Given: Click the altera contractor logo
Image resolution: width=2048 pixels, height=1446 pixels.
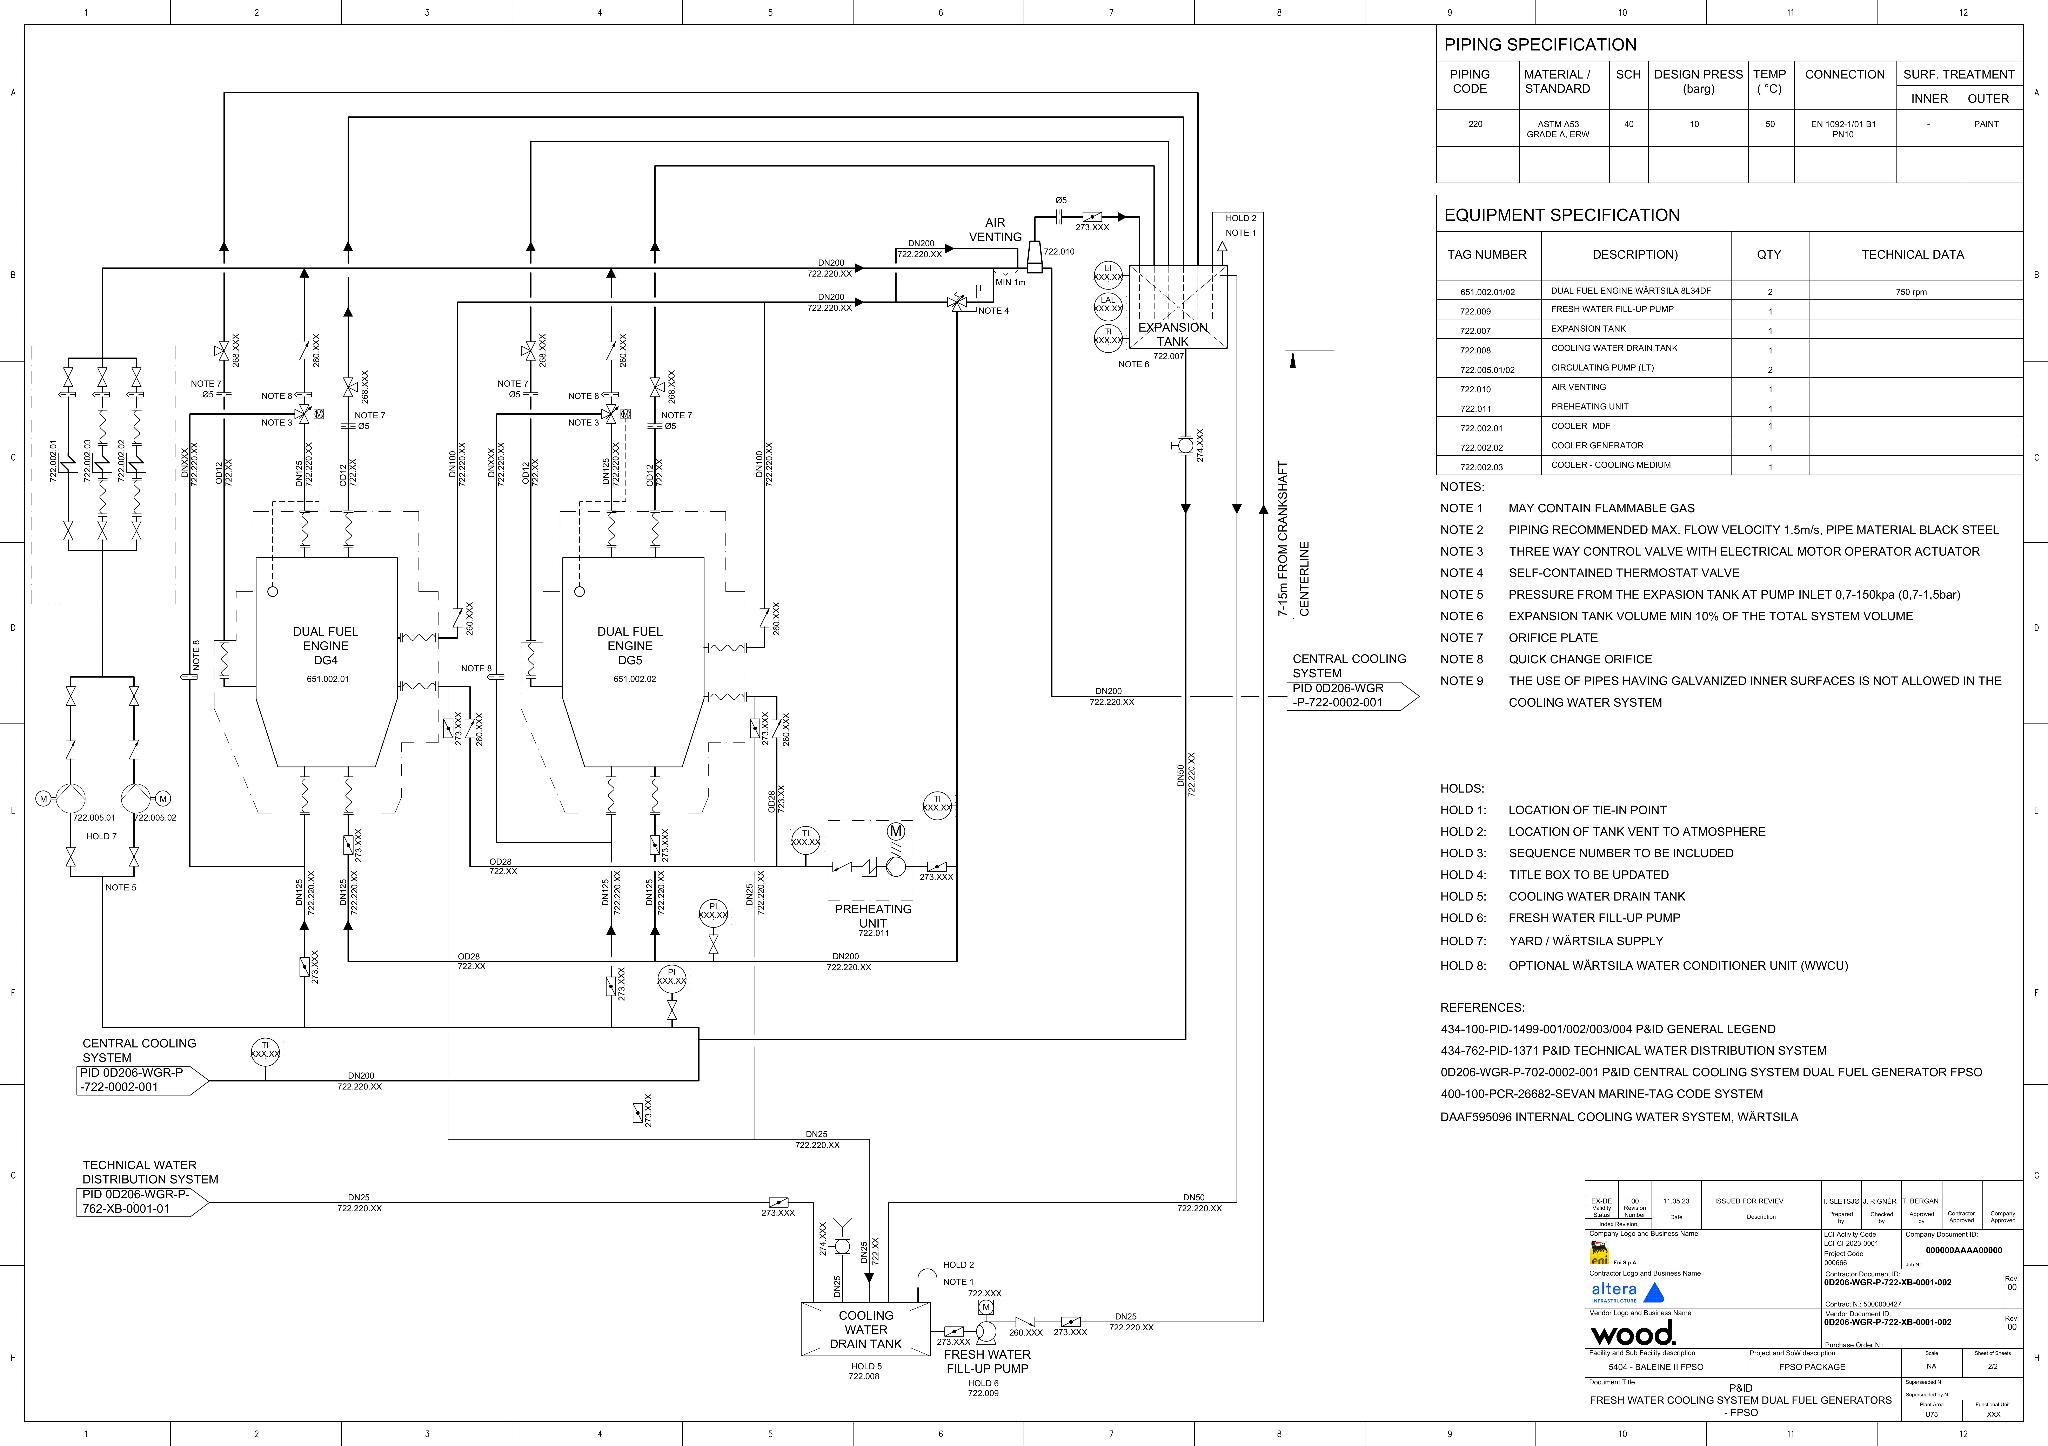Looking at the screenshot, I should tap(1627, 1292).
